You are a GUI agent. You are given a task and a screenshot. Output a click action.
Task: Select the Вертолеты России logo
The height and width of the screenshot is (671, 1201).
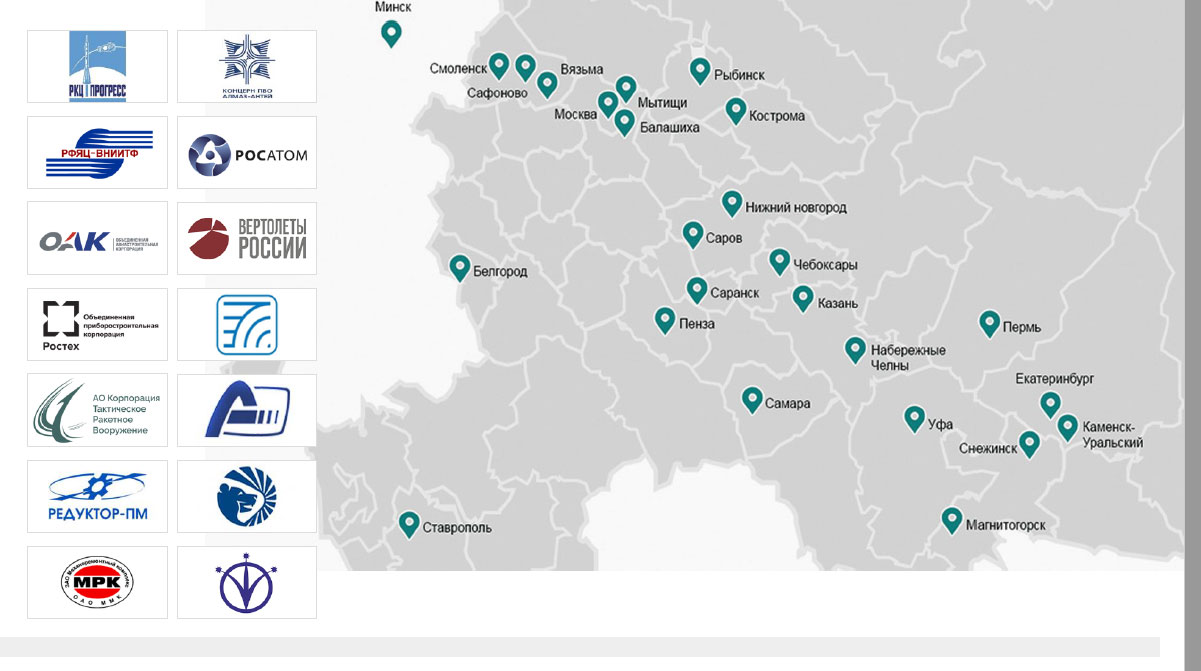point(247,238)
